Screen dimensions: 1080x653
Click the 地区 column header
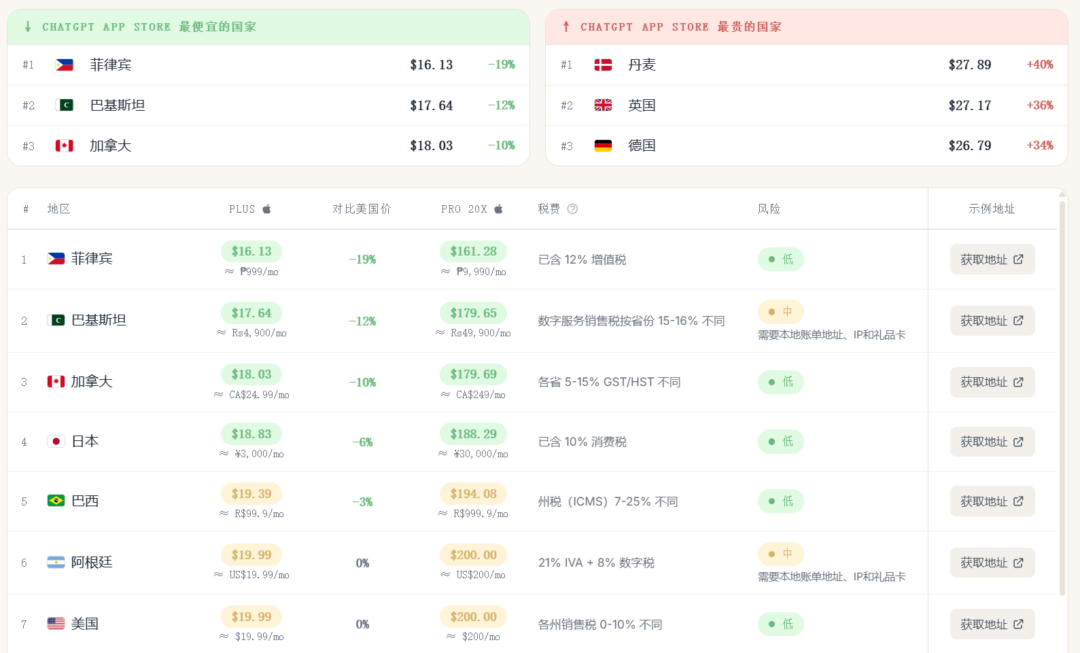(59, 209)
